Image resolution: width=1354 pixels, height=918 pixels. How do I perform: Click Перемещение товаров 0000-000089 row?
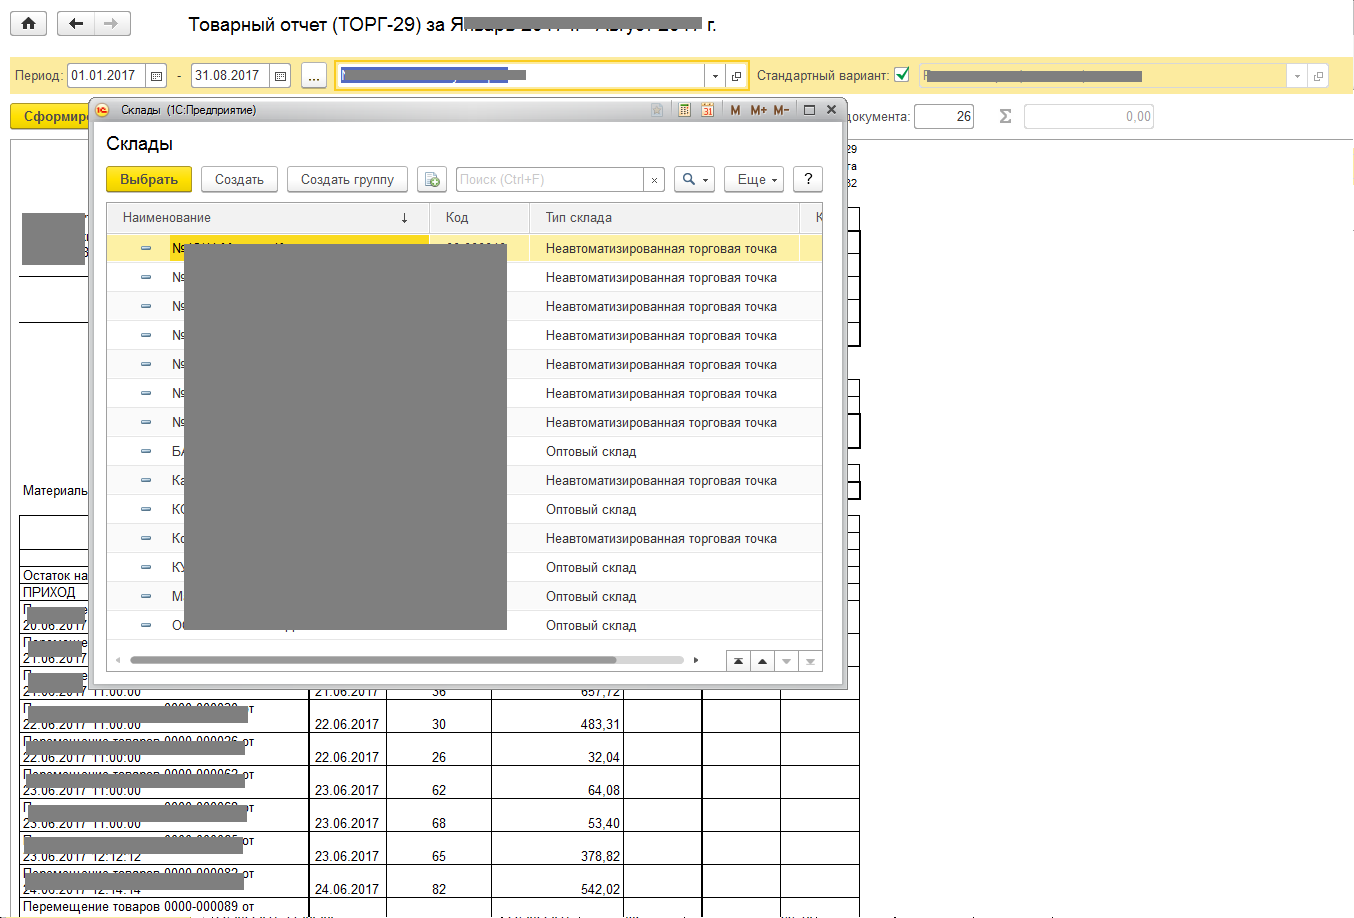click(139, 907)
